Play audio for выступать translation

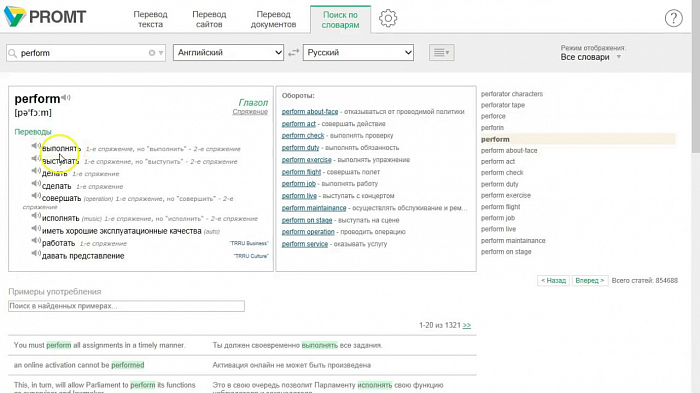tap(36, 159)
